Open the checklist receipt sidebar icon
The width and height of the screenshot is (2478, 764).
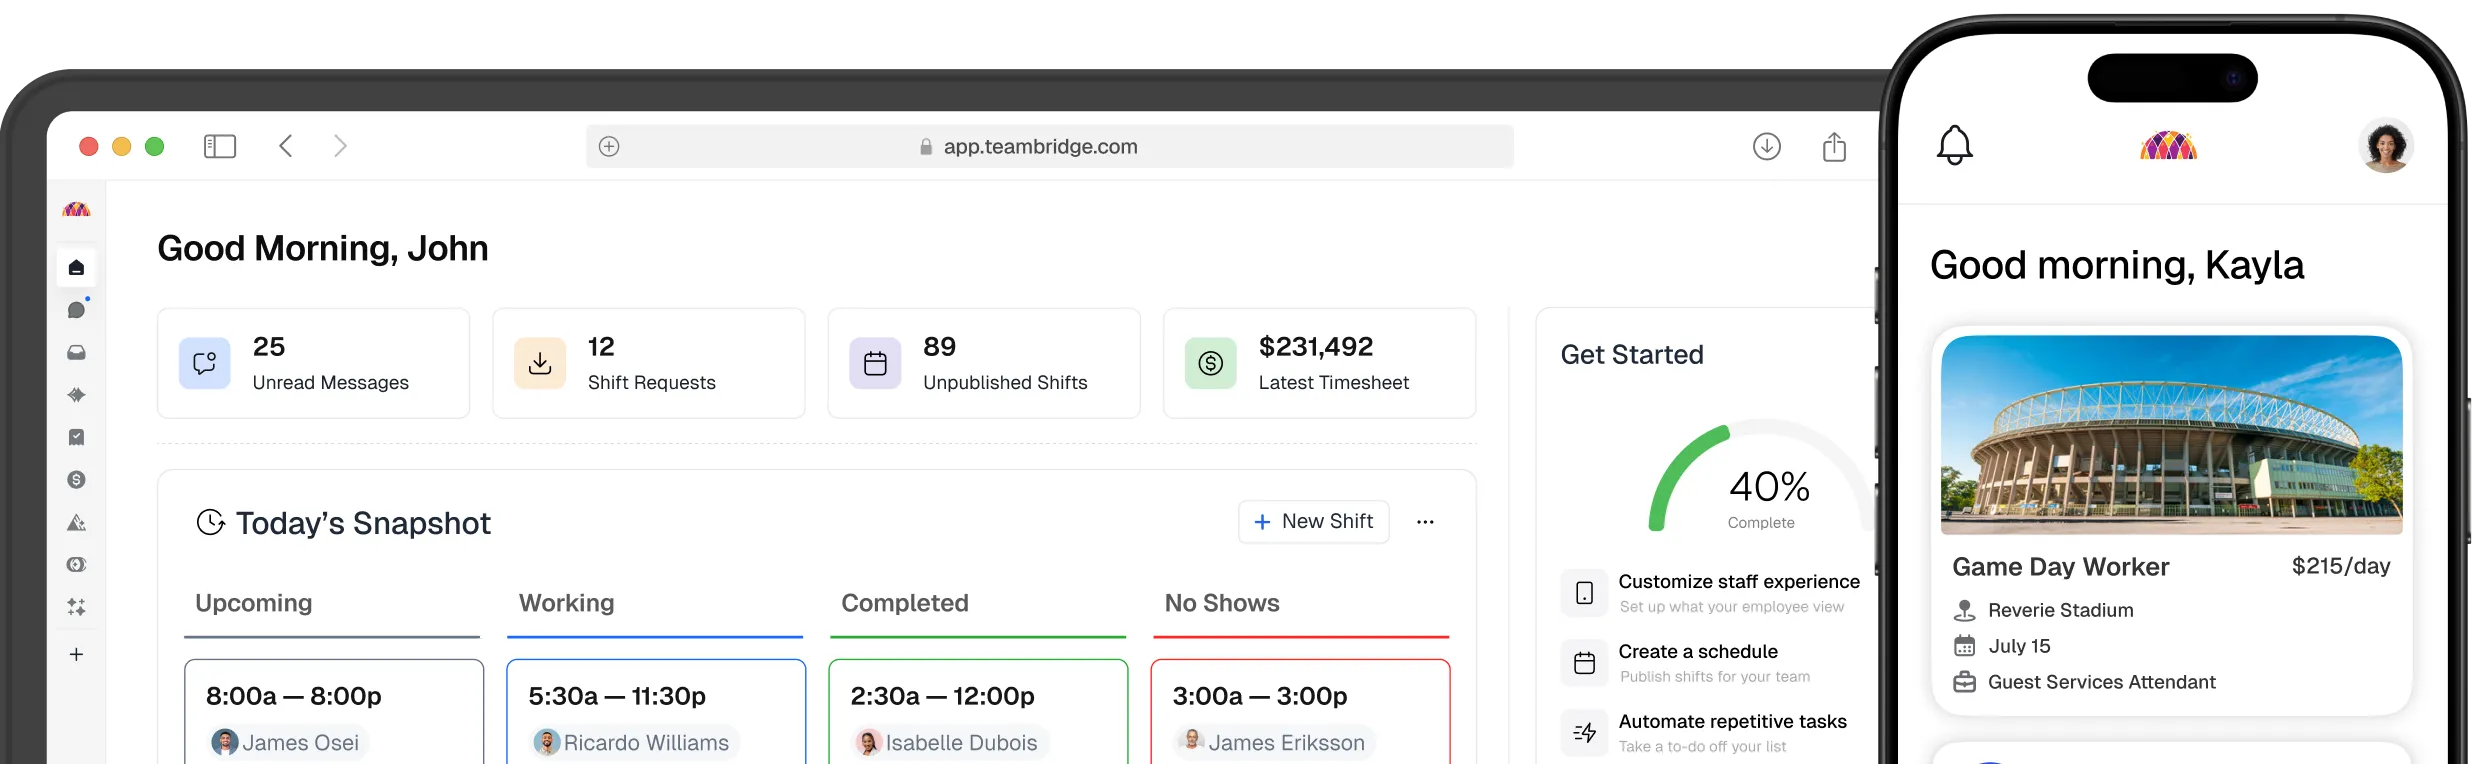tap(76, 438)
